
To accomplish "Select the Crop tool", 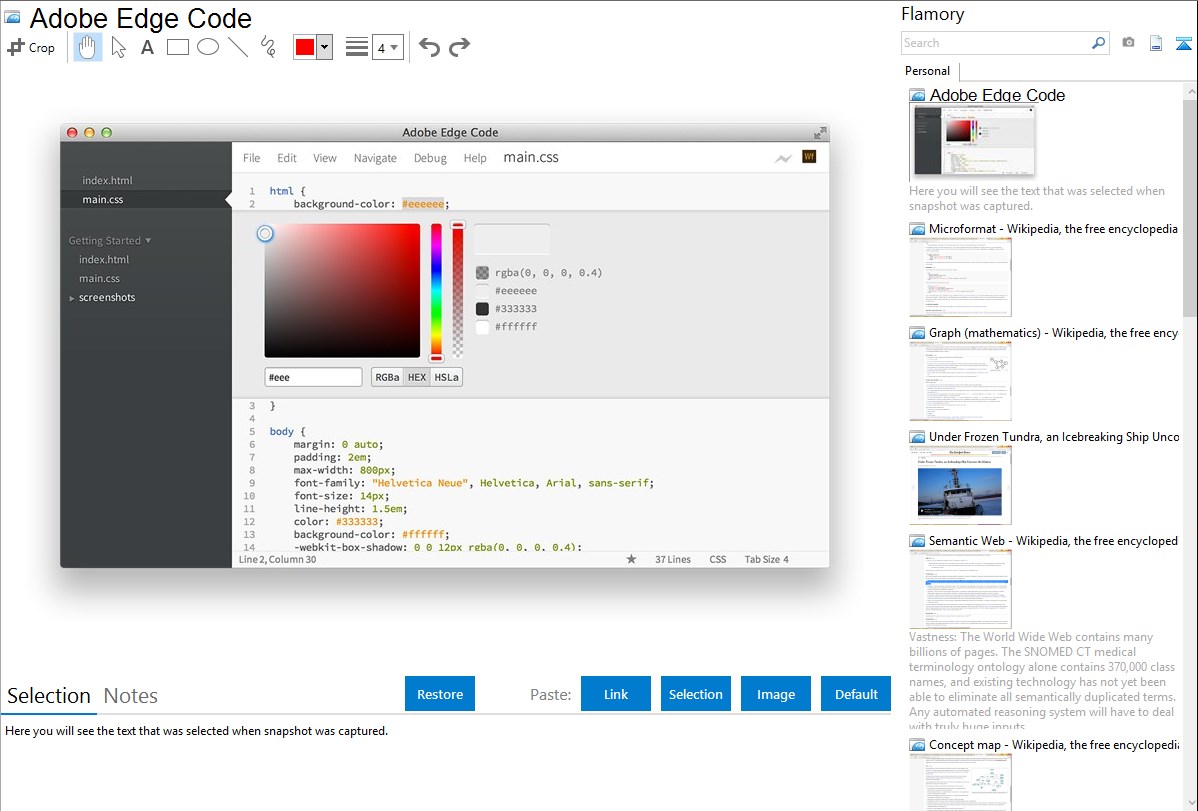I will click(x=31, y=47).
